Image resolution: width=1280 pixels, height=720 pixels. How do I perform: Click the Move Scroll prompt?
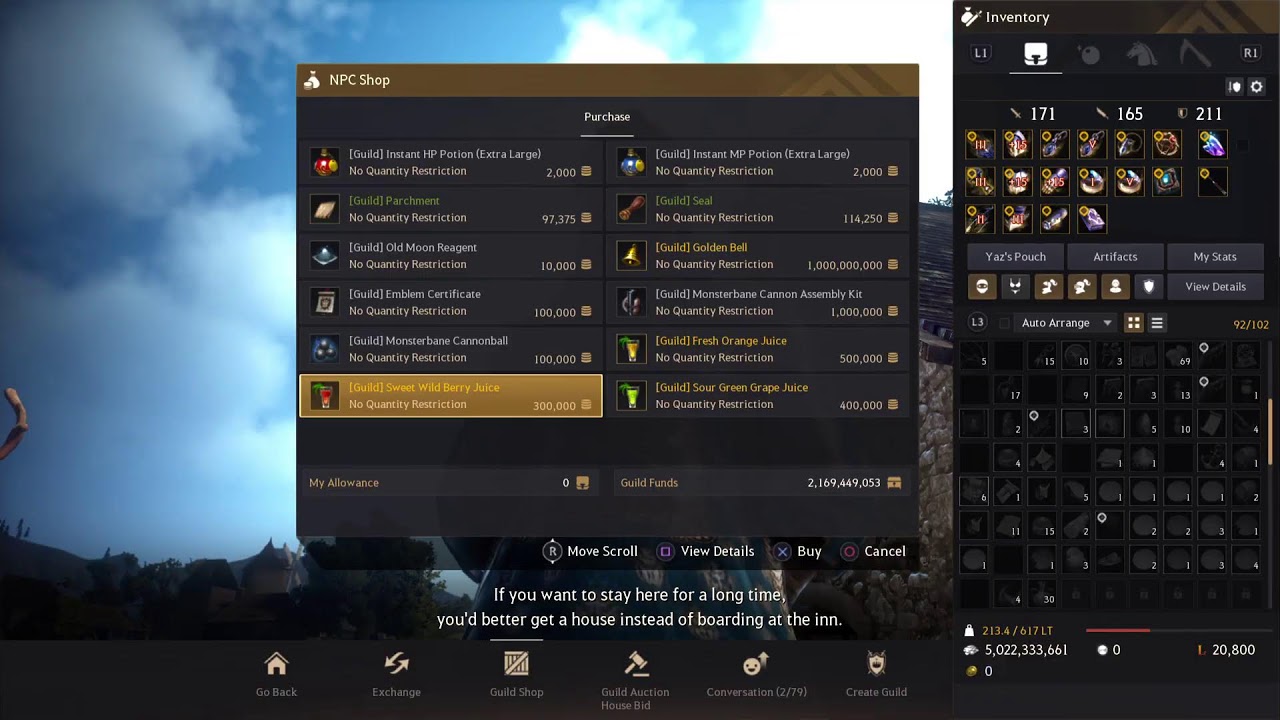pyautogui.click(x=590, y=551)
